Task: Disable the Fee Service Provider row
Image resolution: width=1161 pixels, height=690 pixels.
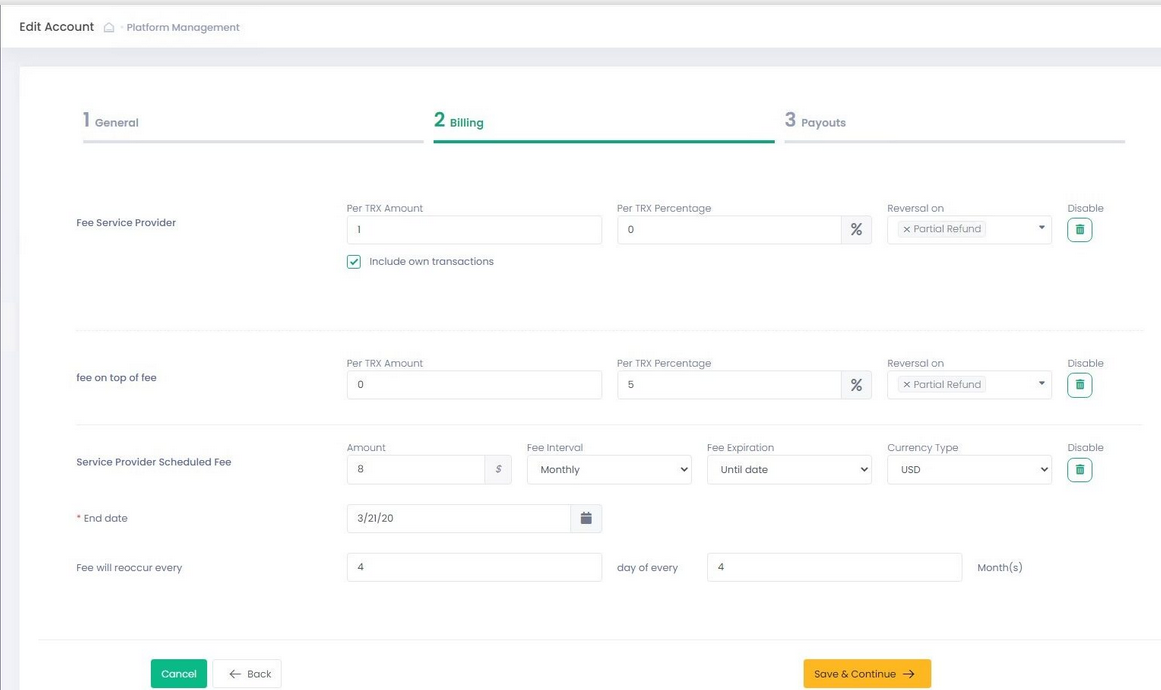Action: tap(1079, 230)
